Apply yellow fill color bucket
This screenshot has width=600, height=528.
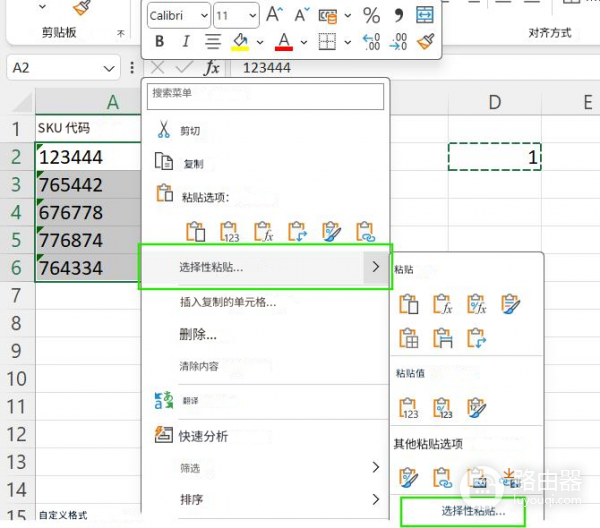pos(240,41)
